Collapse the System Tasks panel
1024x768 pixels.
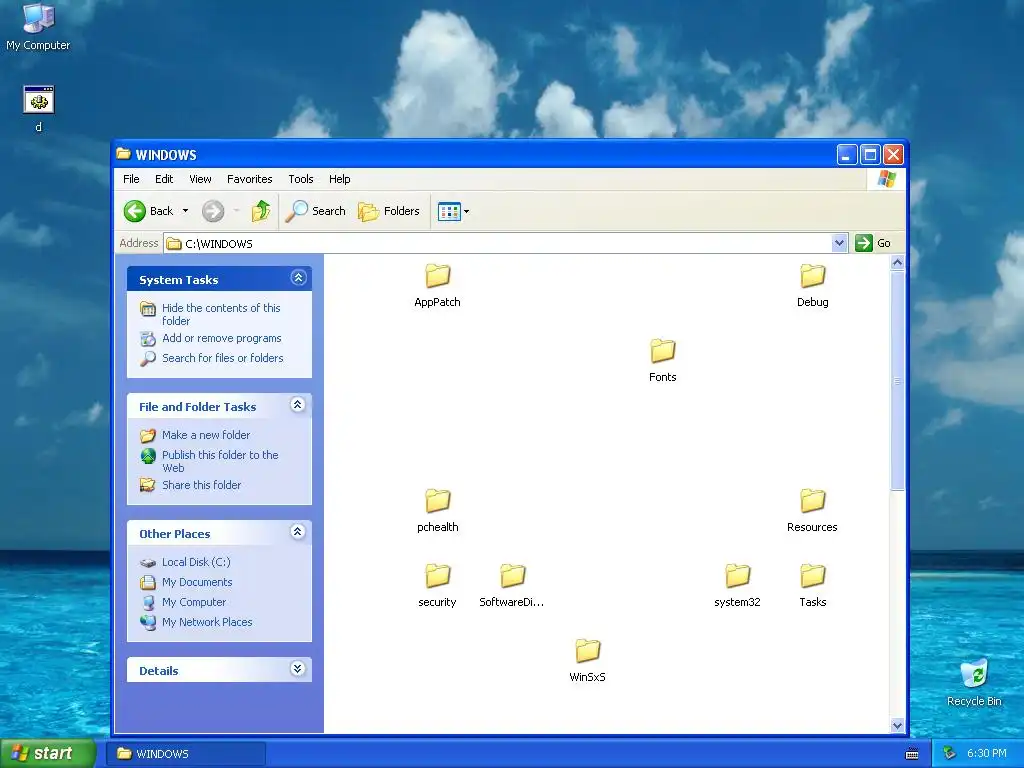(x=298, y=278)
